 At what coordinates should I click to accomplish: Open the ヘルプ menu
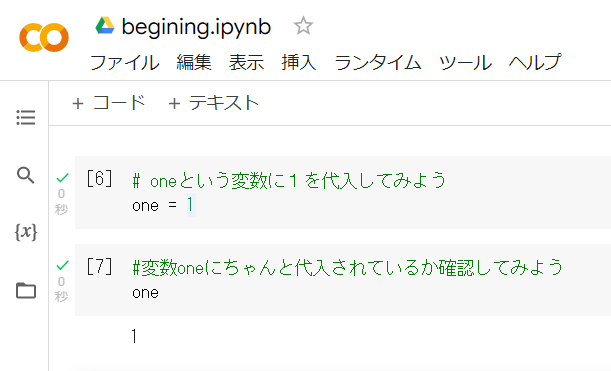[x=535, y=62]
